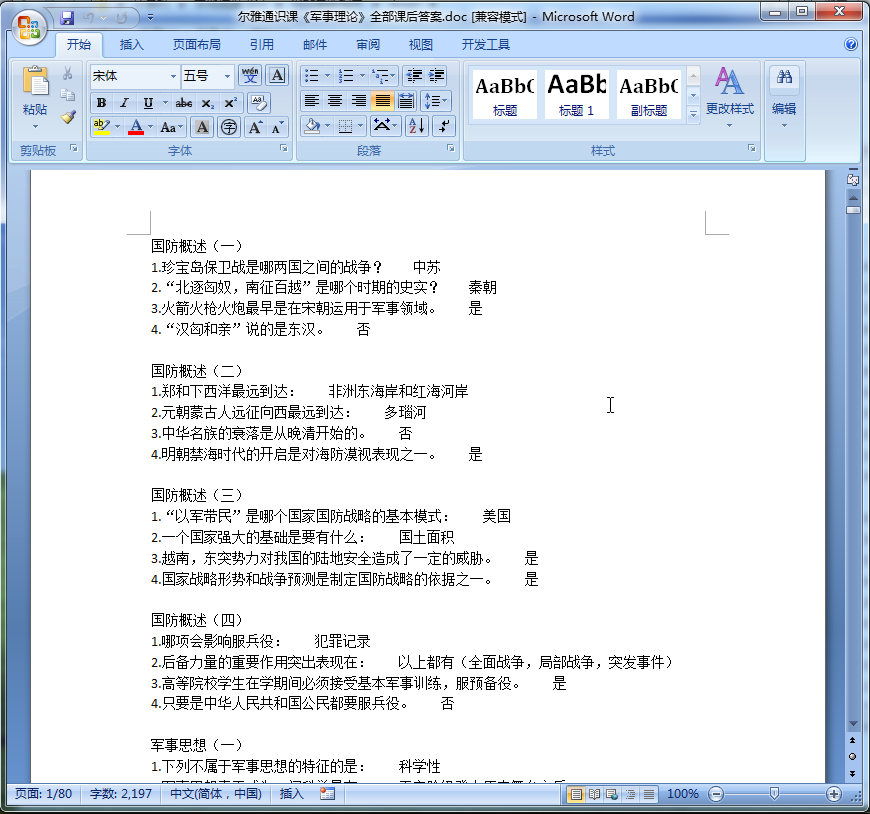This screenshot has width=870, height=814.
Task: Open bullets list dropdown
Action: tap(327, 75)
